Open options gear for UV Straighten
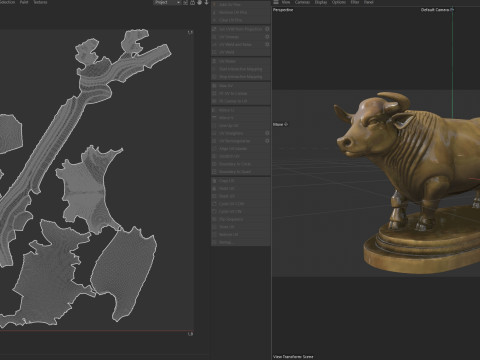 tap(267, 133)
